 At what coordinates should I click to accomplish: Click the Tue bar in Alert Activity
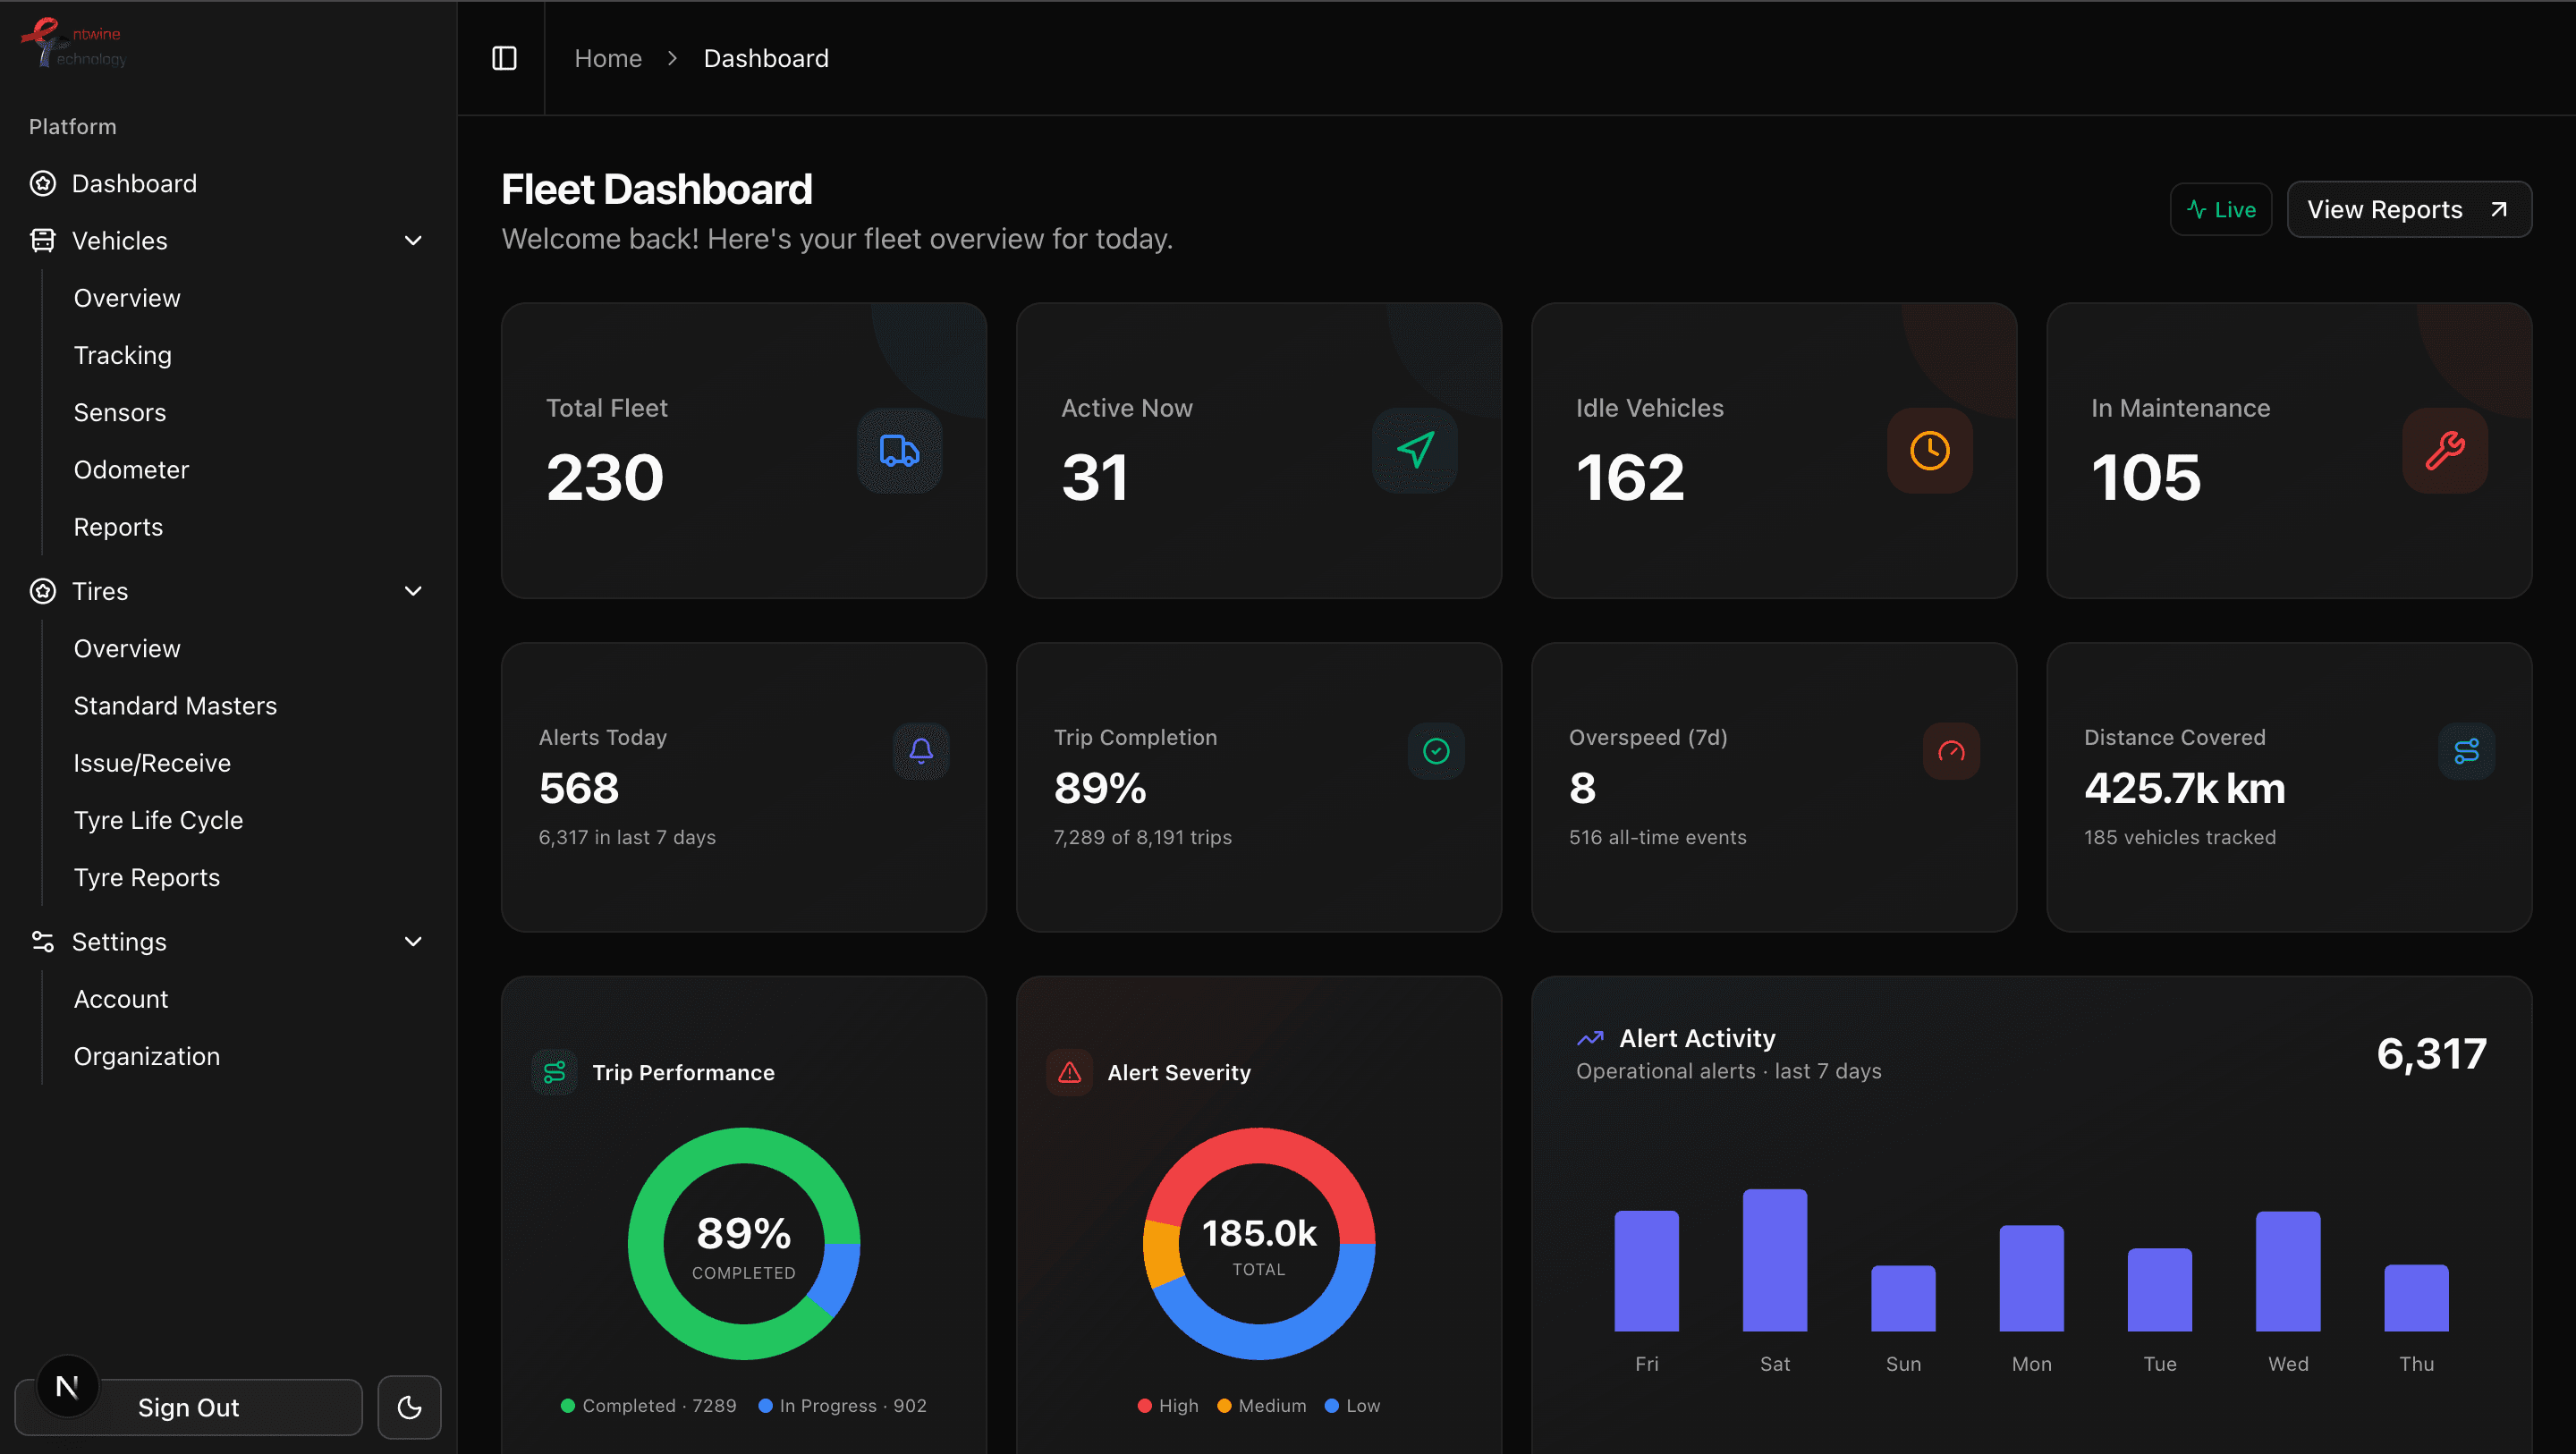pyautogui.click(x=2160, y=1289)
